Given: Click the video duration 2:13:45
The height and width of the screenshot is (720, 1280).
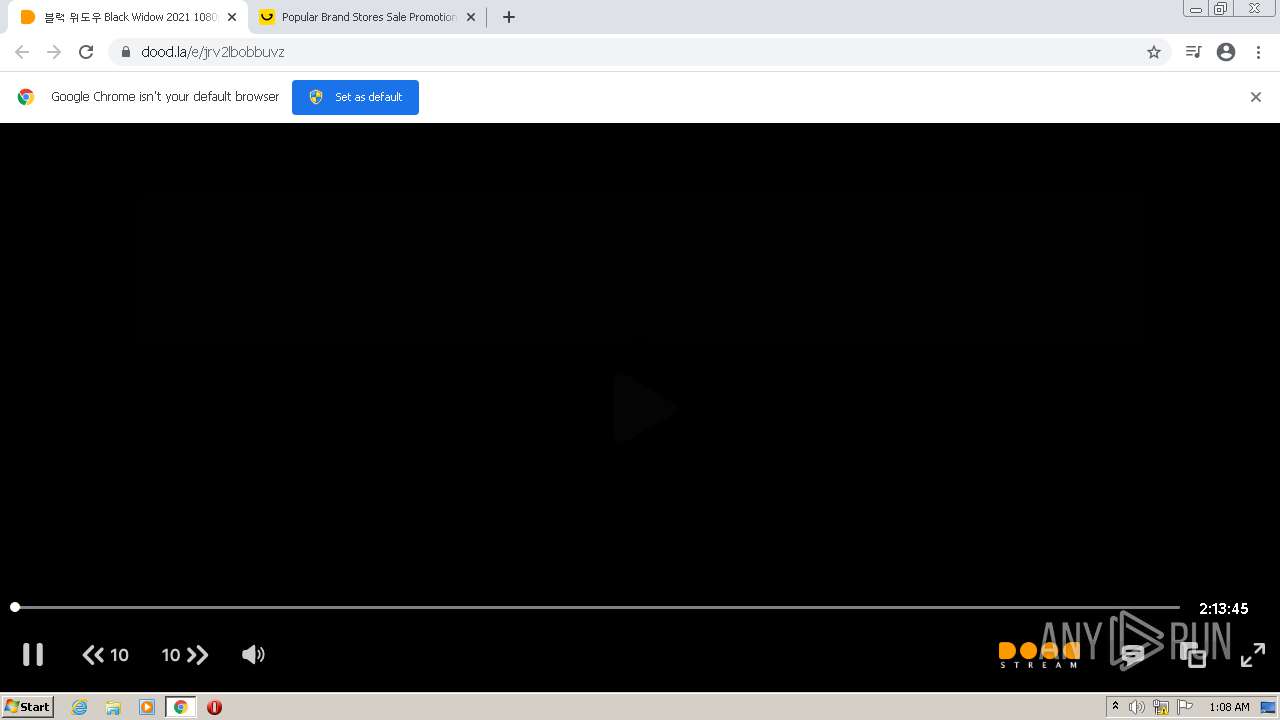Looking at the screenshot, I should coord(1223,608).
